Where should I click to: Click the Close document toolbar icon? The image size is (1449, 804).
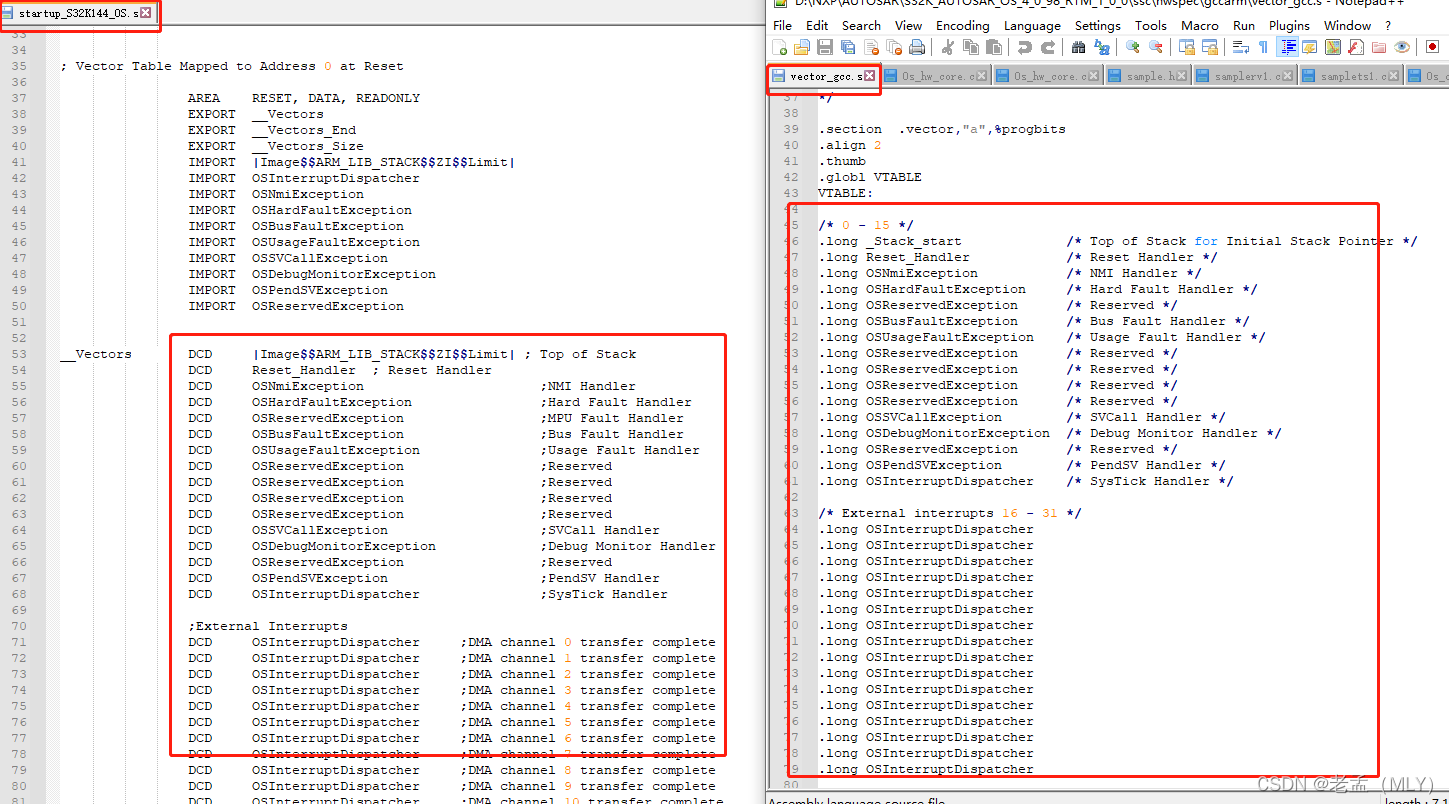pyautogui.click(x=871, y=47)
